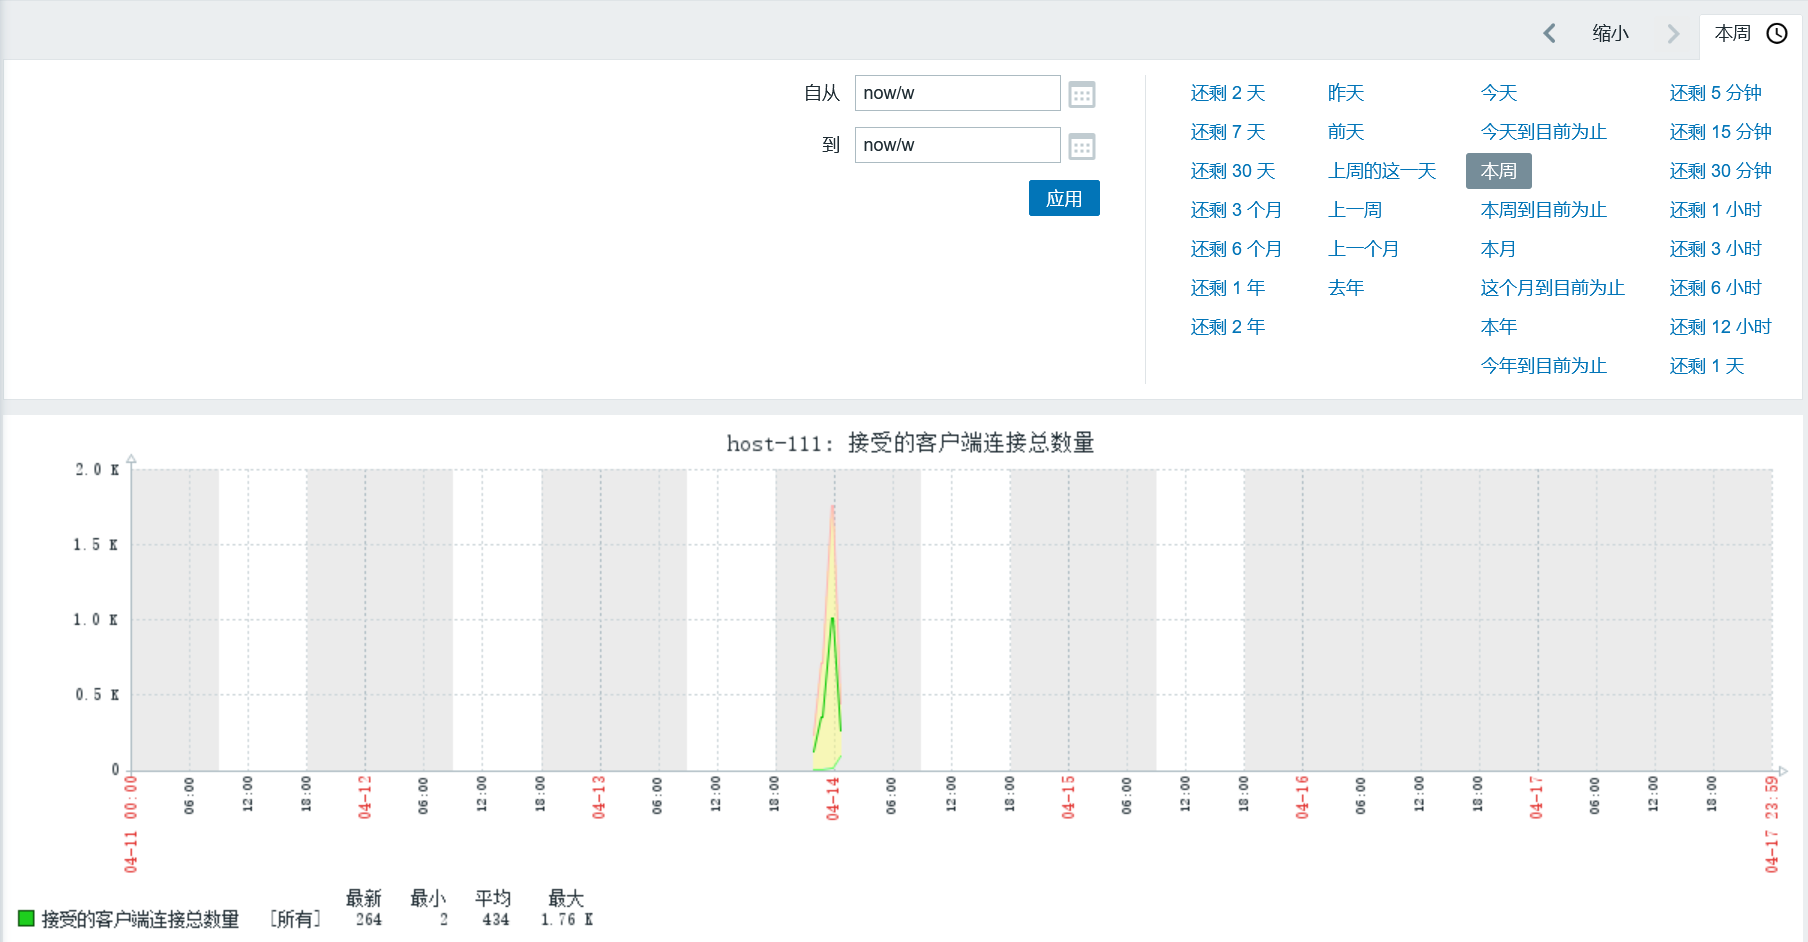Select 昨天 time range

pos(1346,93)
